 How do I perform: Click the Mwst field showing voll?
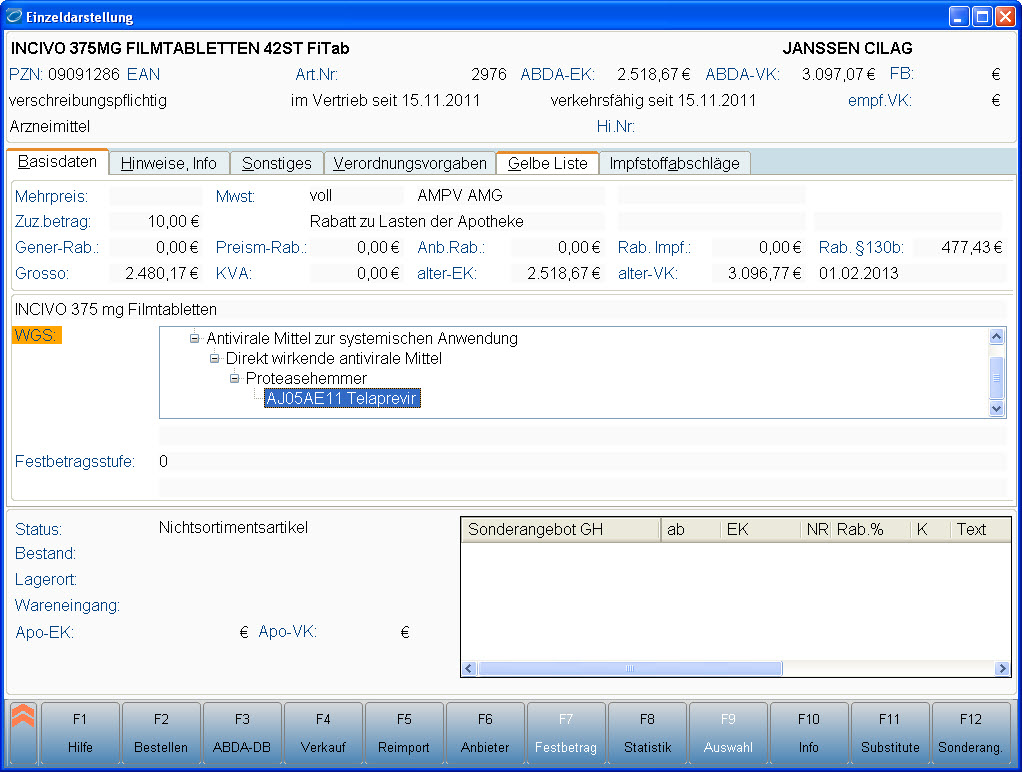point(357,196)
